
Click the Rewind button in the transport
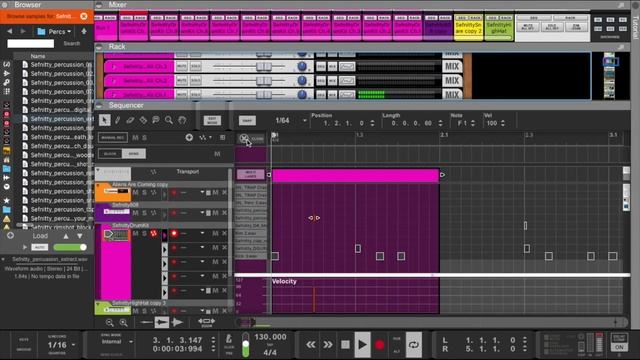tap(311, 345)
